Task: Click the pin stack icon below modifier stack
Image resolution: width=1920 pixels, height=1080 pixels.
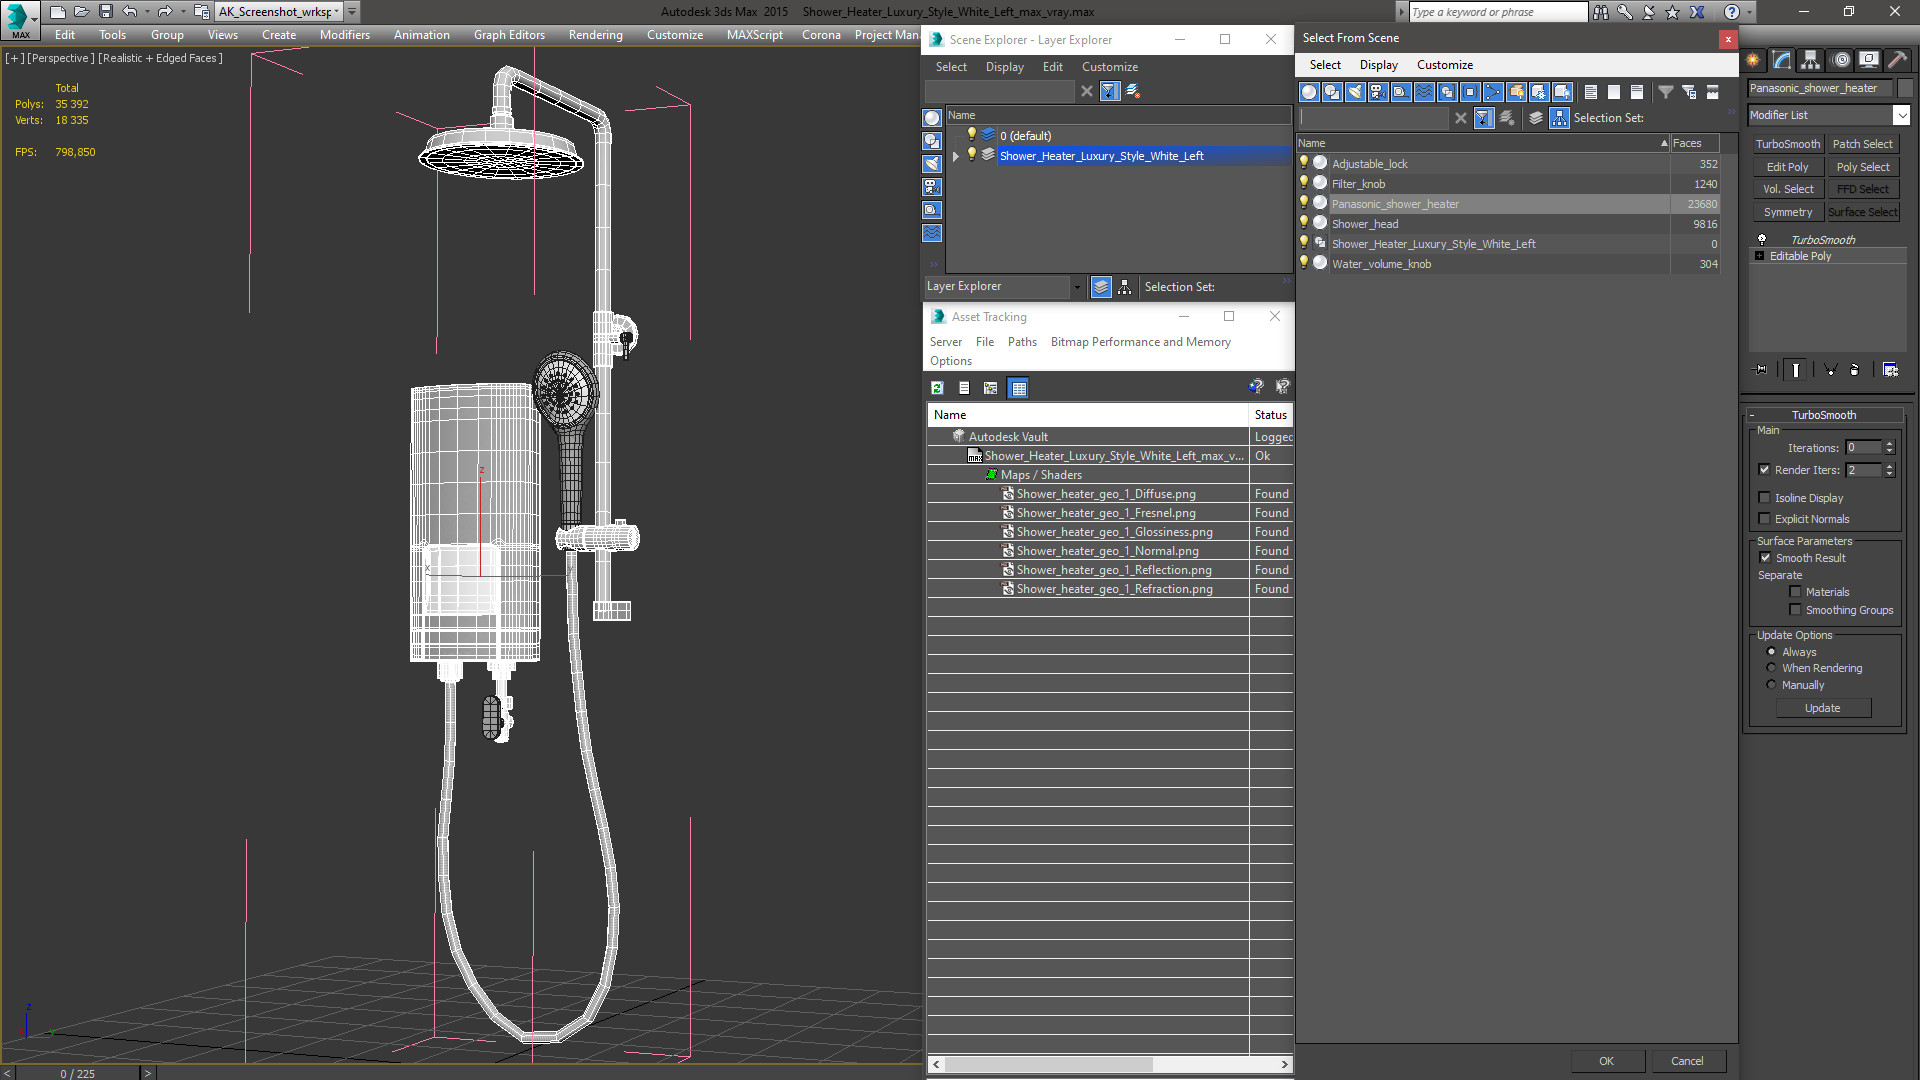Action: click(1761, 370)
